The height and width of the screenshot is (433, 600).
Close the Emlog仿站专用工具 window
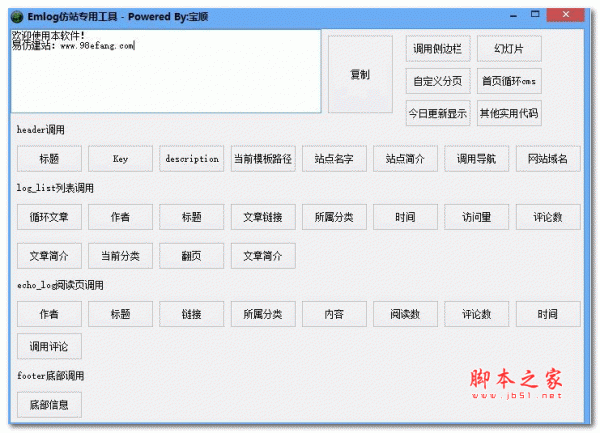pos(566,15)
